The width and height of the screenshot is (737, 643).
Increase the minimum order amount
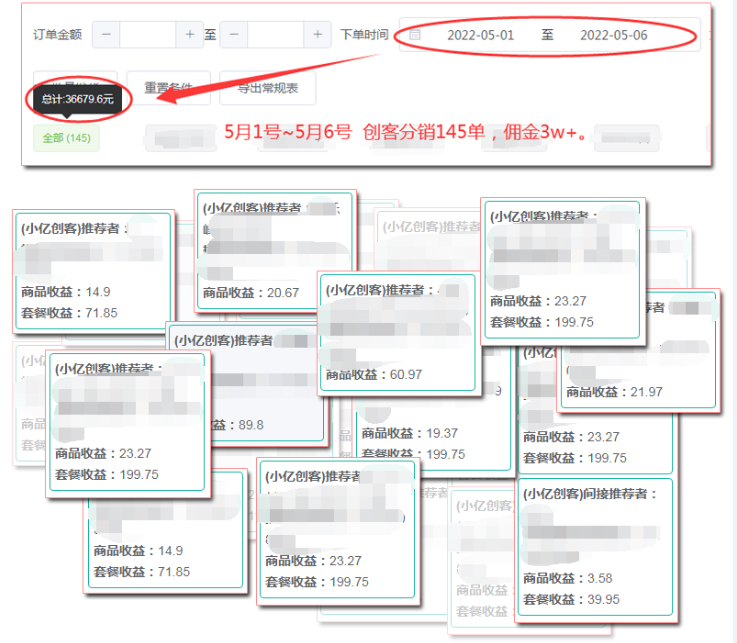[190, 34]
